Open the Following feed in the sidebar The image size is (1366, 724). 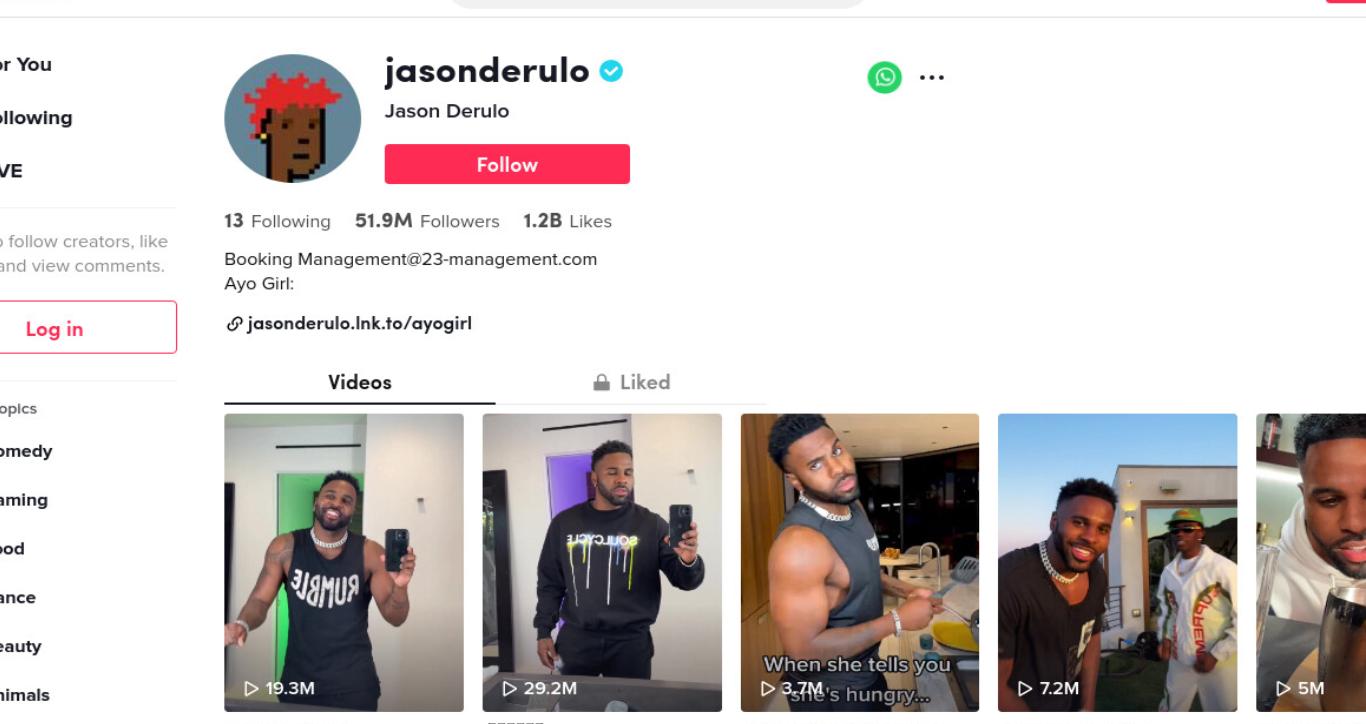coord(36,117)
